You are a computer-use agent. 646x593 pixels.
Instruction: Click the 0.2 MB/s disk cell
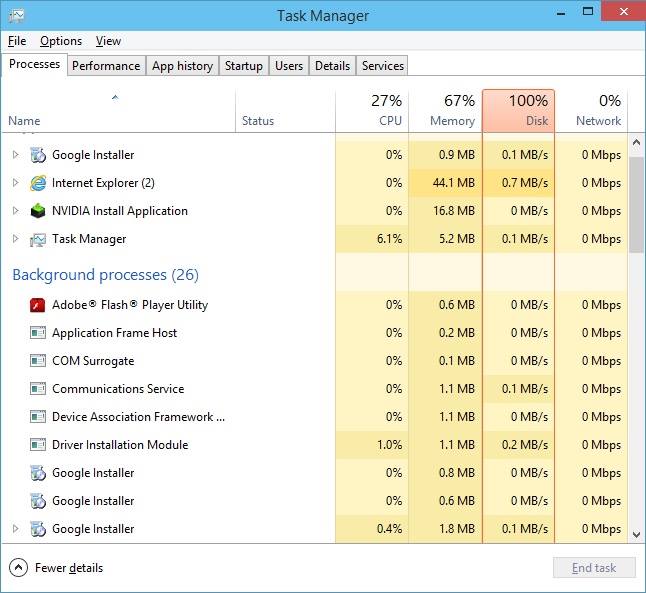click(518, 445)
